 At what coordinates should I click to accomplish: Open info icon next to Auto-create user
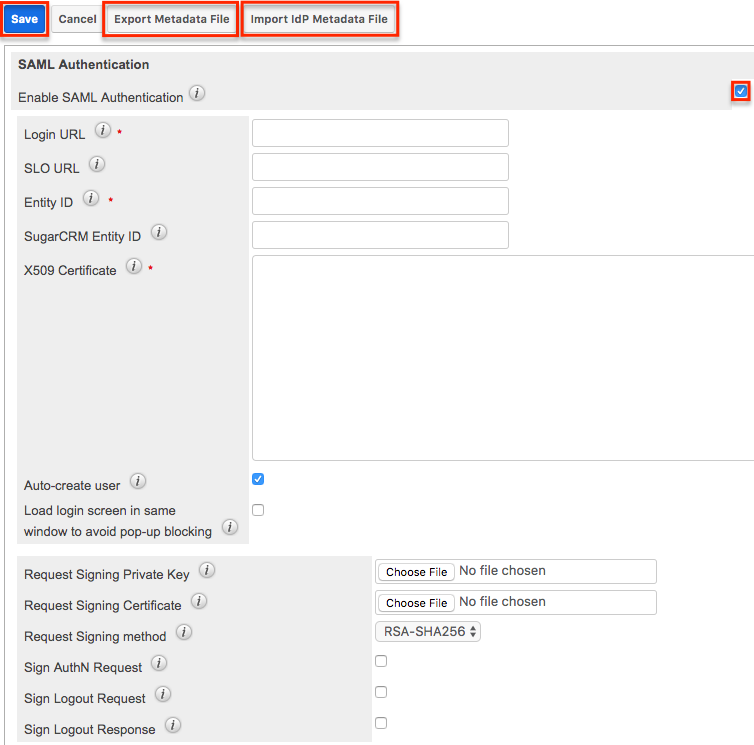click(138, 481)
